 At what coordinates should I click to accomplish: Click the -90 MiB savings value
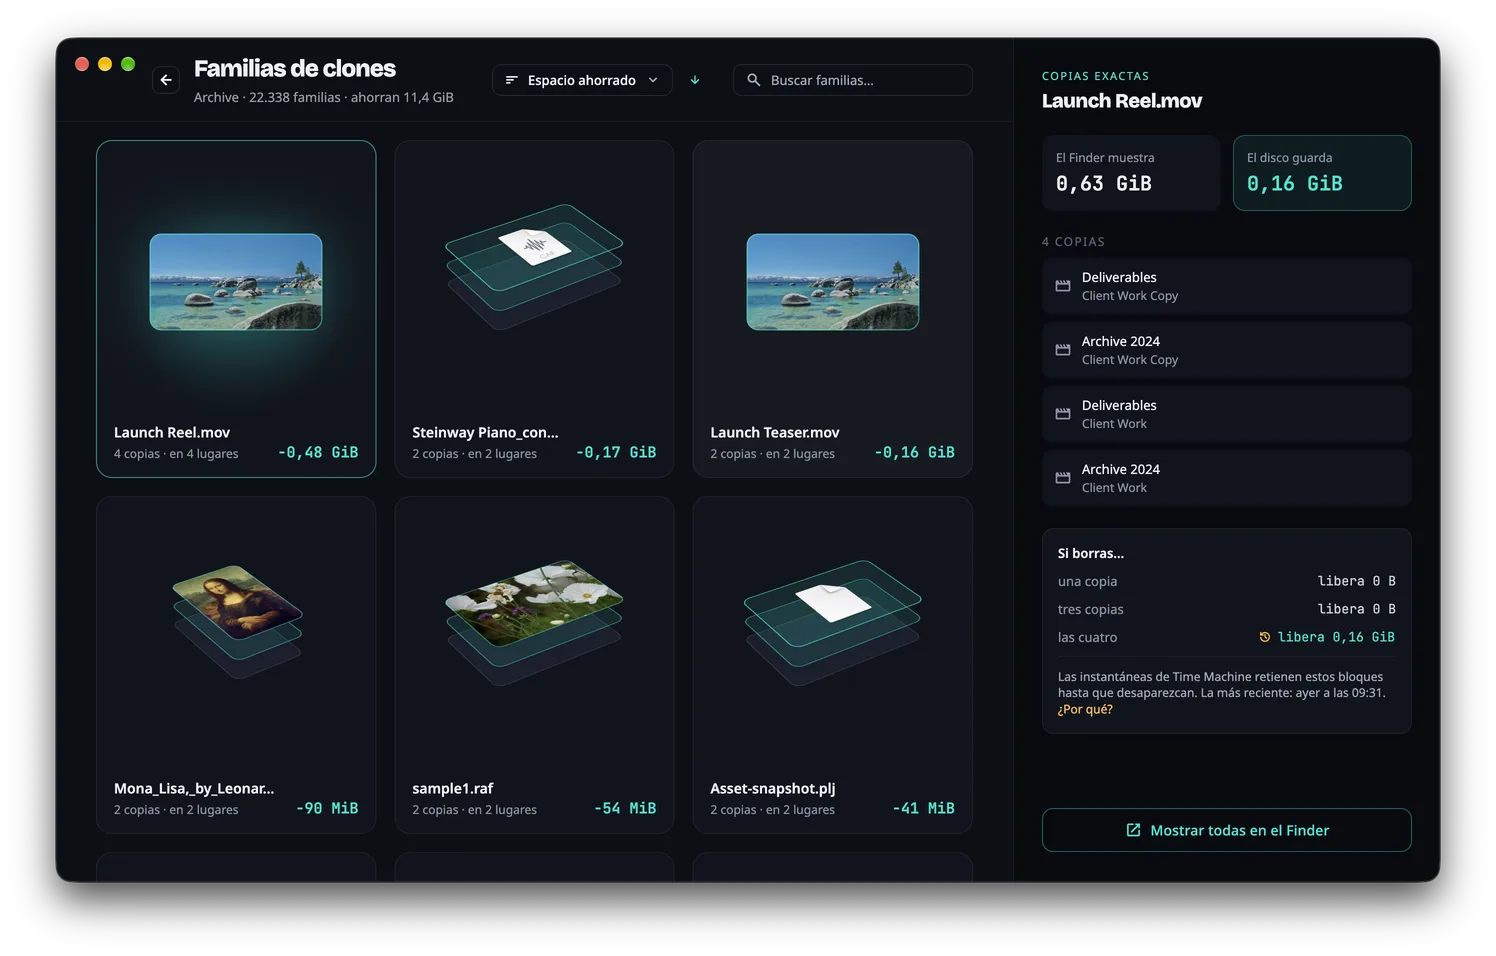[327, 808]
